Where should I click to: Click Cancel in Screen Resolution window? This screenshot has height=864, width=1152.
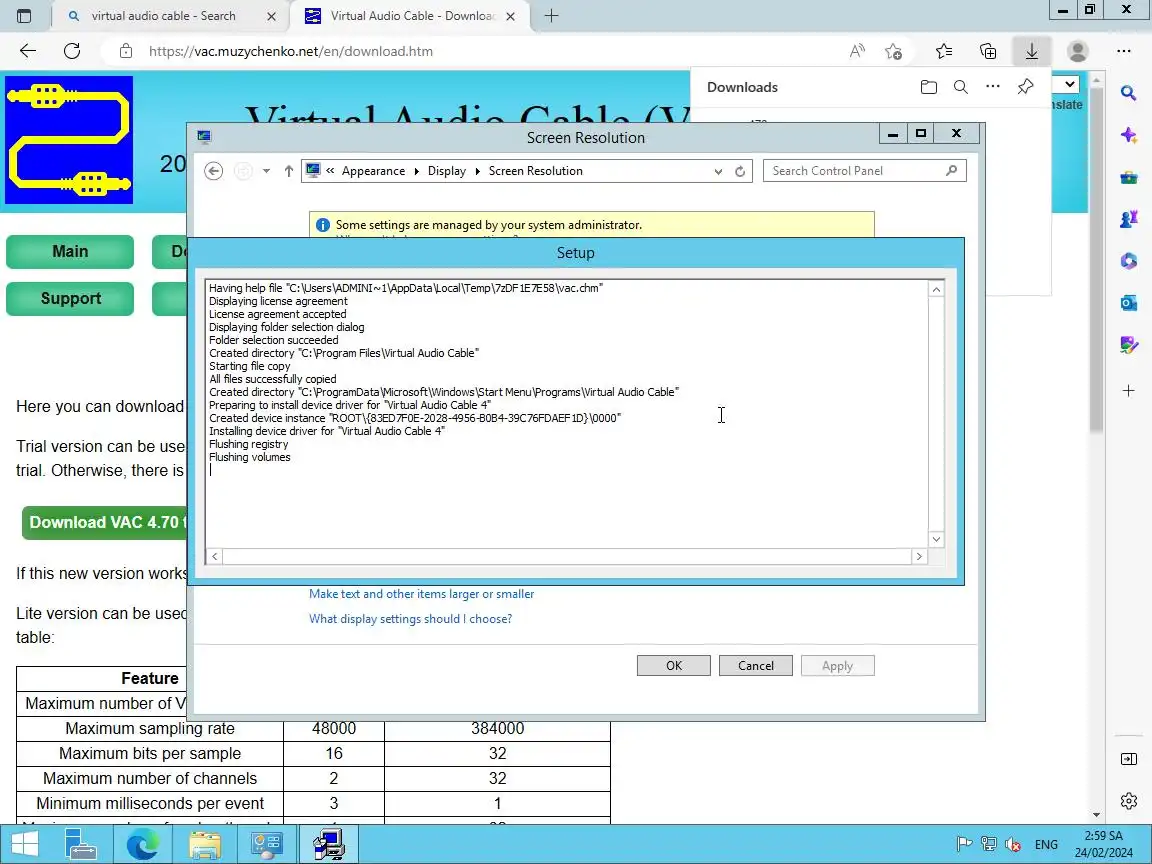click(755, 666)
